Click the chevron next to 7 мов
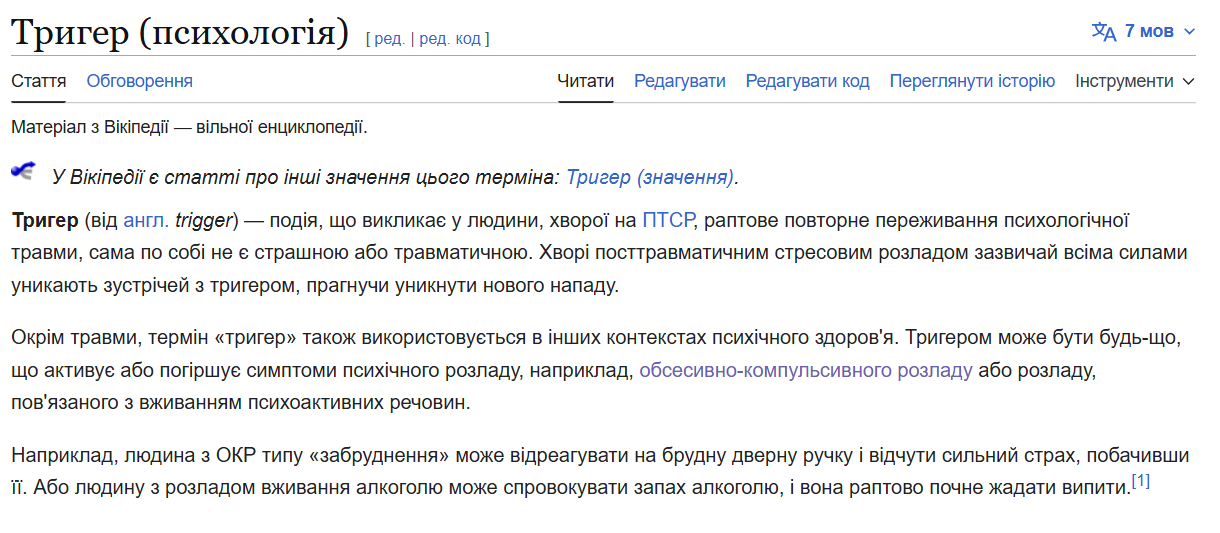This screenshot has height=533, width=1220. [x=1189, y=32]
